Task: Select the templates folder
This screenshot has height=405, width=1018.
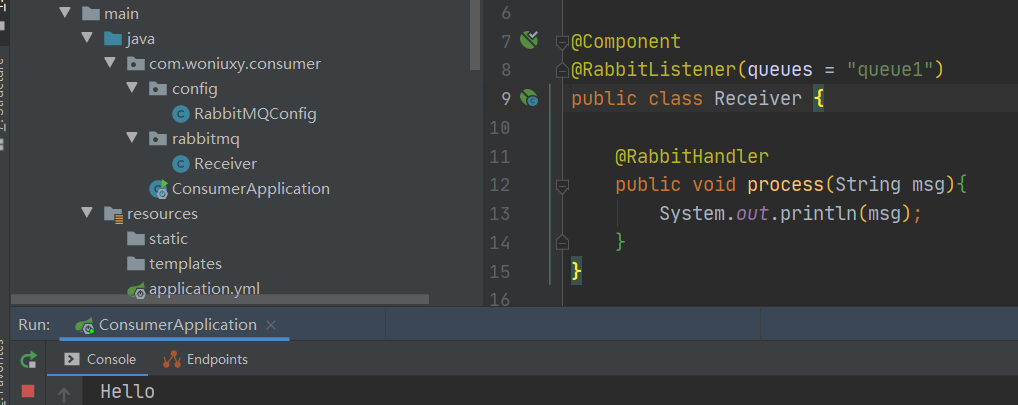Action: point(185,264)
